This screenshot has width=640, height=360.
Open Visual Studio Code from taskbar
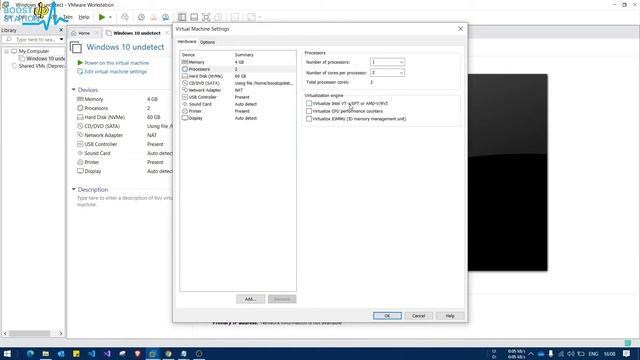91,354
